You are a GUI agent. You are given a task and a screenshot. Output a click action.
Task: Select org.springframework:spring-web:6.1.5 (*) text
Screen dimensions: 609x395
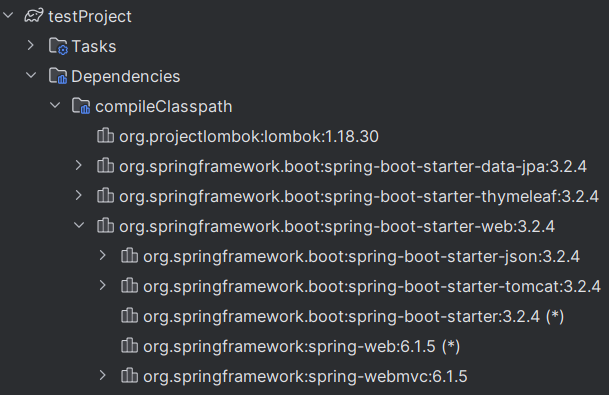click(x=302, y=346)
